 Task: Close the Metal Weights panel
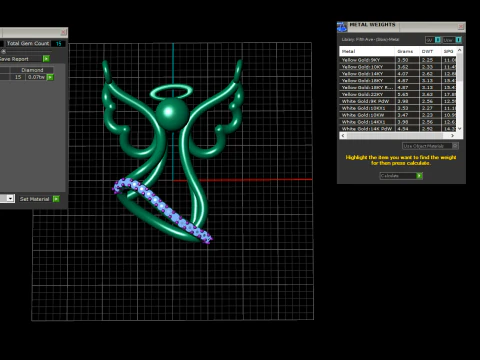click(461, 27)
